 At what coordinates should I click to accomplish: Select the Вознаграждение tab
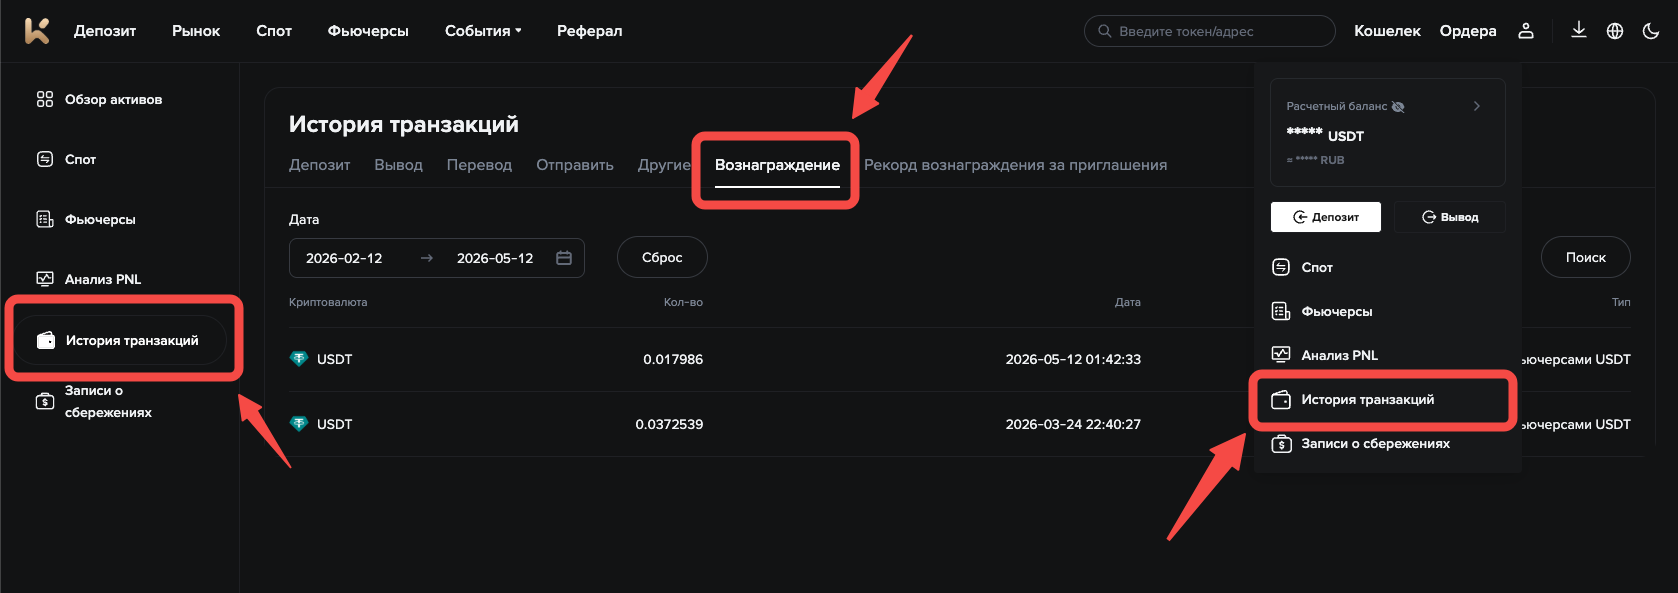tap(777, 165)
